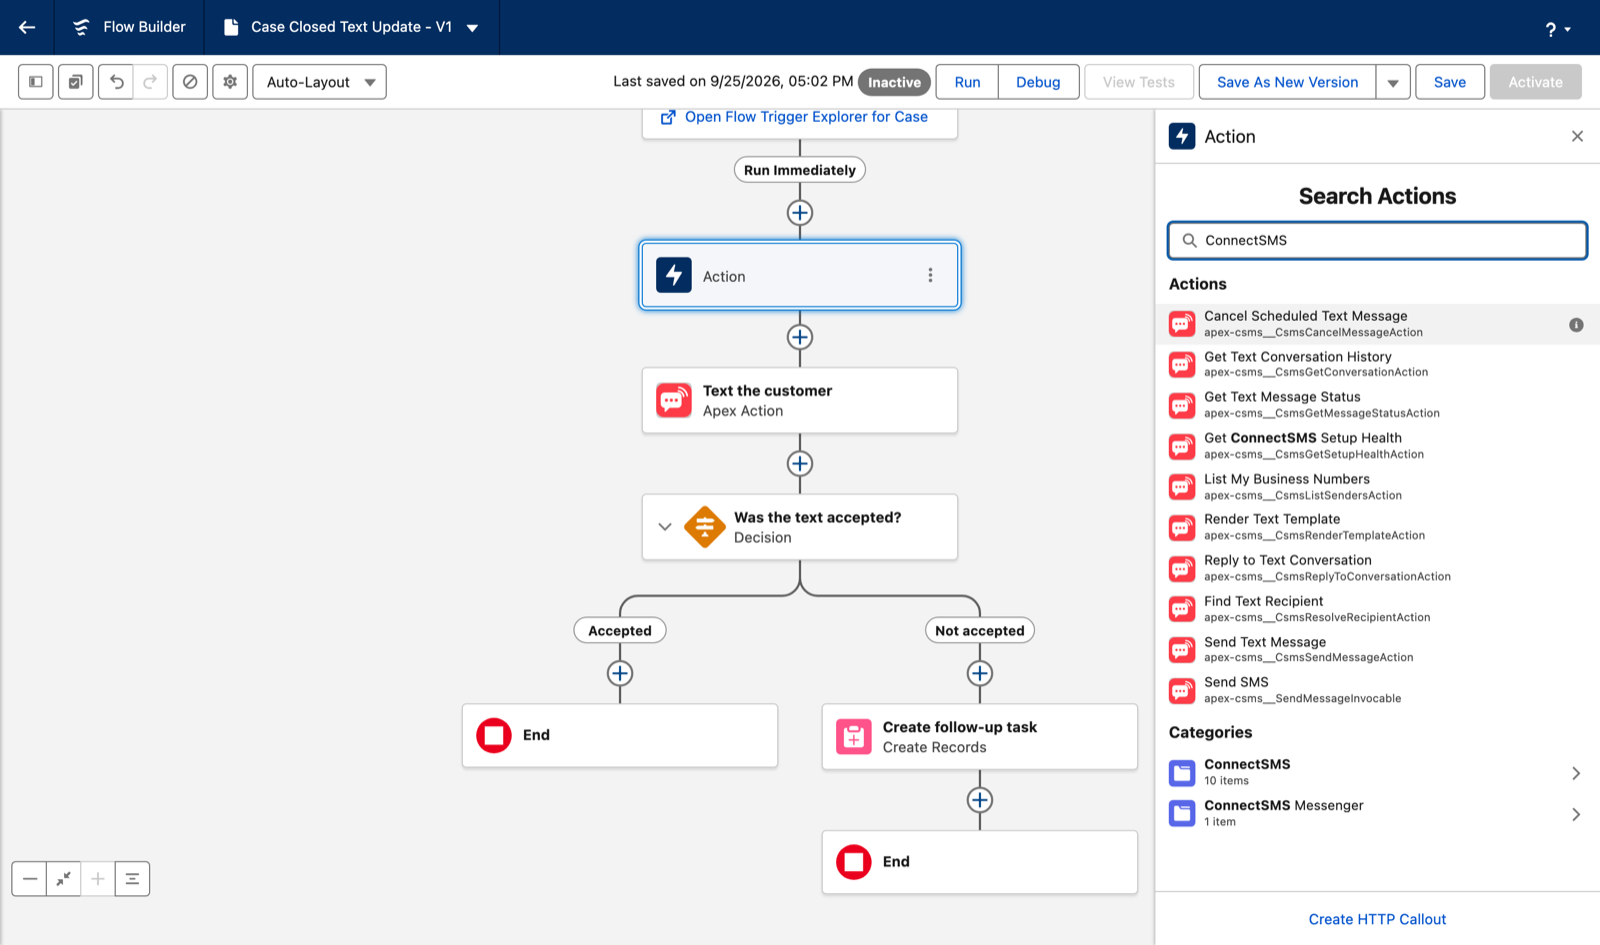The image size is (1600, 945).
Task: Zoom out the canvas
Action: (30, 879)
